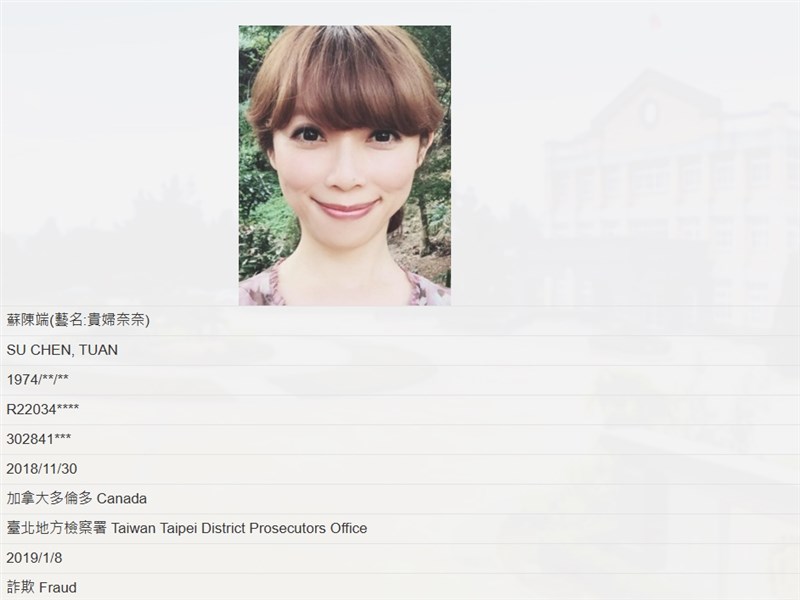Screen dimensions: 800x600
Task: Select the date 2018/11/30
Action: coord(42,469)
